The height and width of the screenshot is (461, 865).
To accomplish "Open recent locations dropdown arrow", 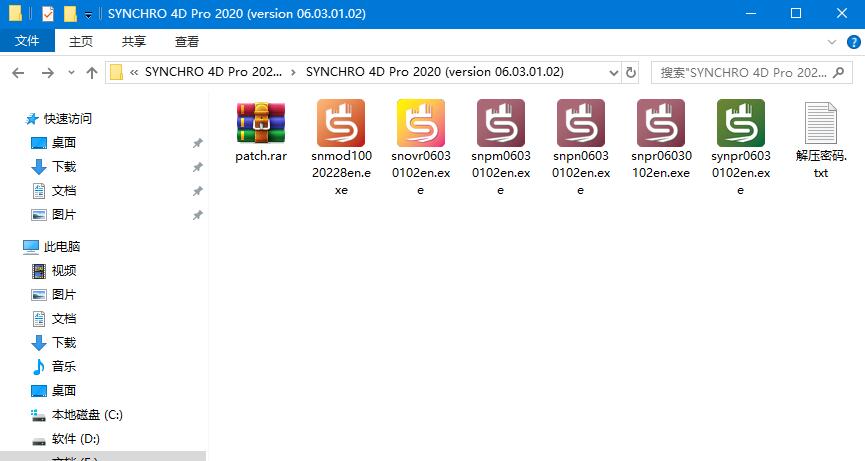I will tap(71, 72).
